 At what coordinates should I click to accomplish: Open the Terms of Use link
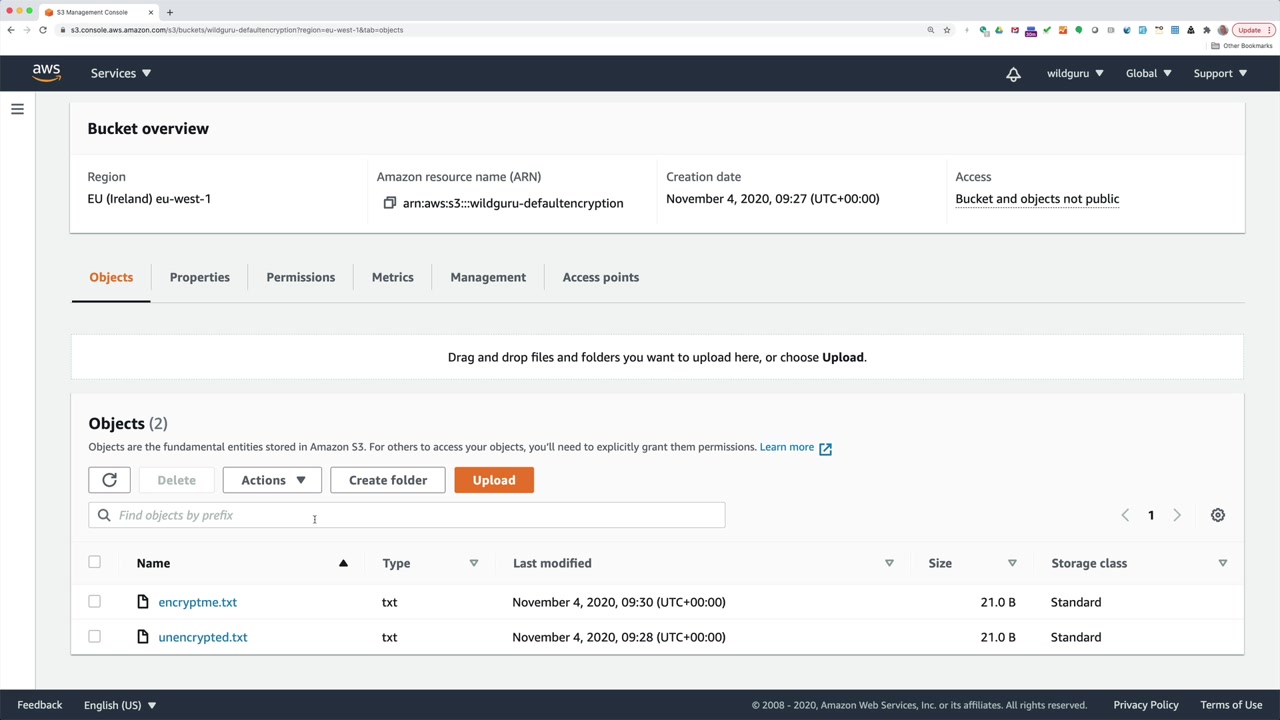tap(1231, 705)
